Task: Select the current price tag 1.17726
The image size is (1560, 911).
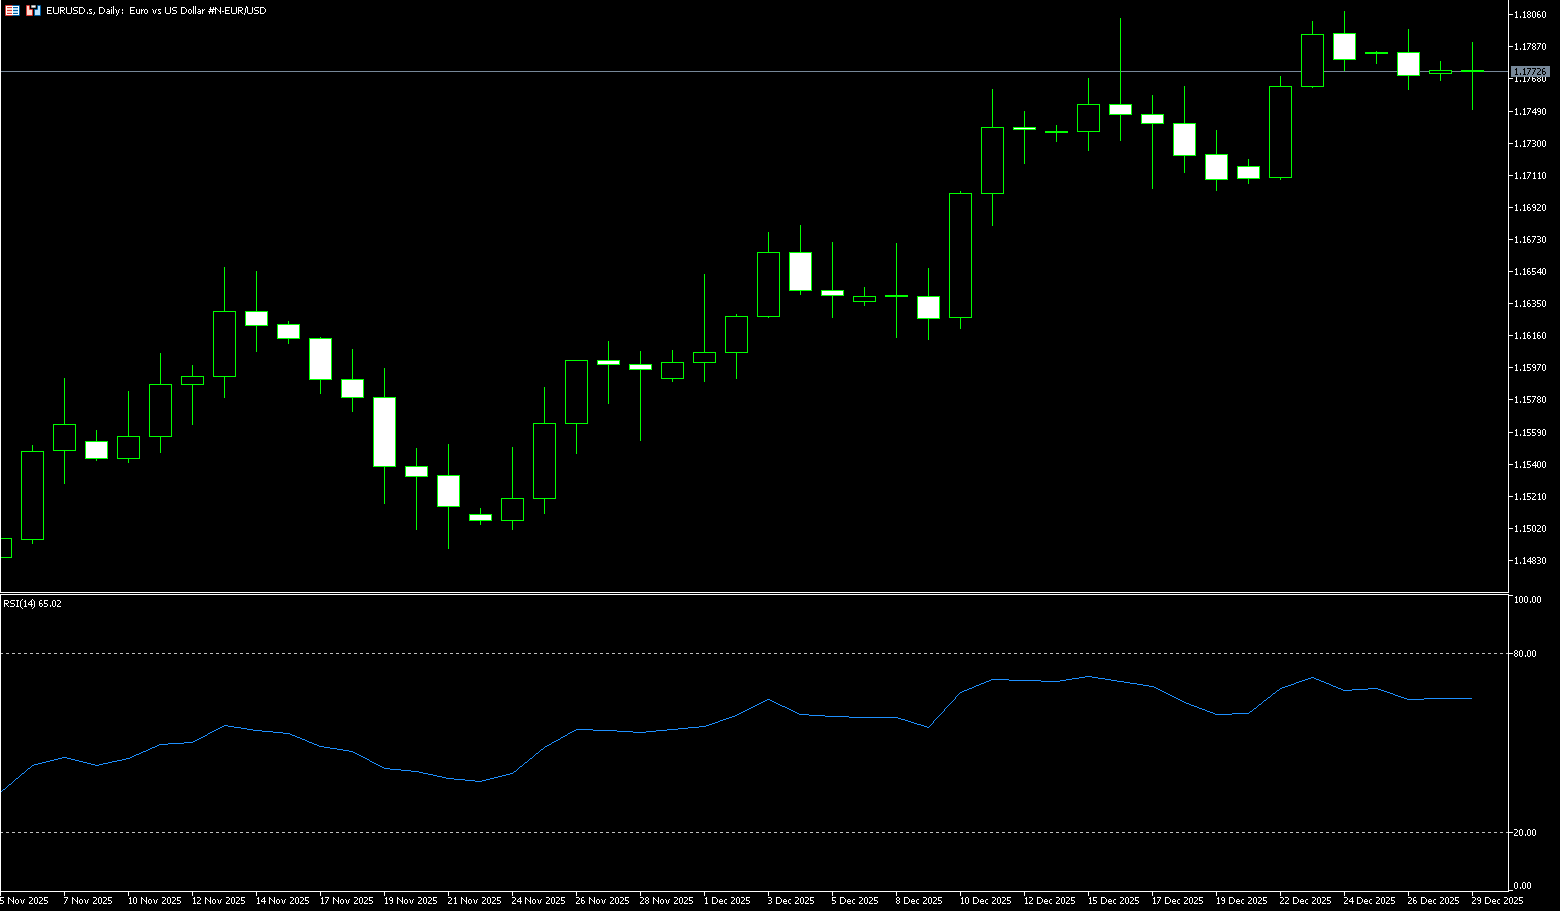Action: [1529, 72]
